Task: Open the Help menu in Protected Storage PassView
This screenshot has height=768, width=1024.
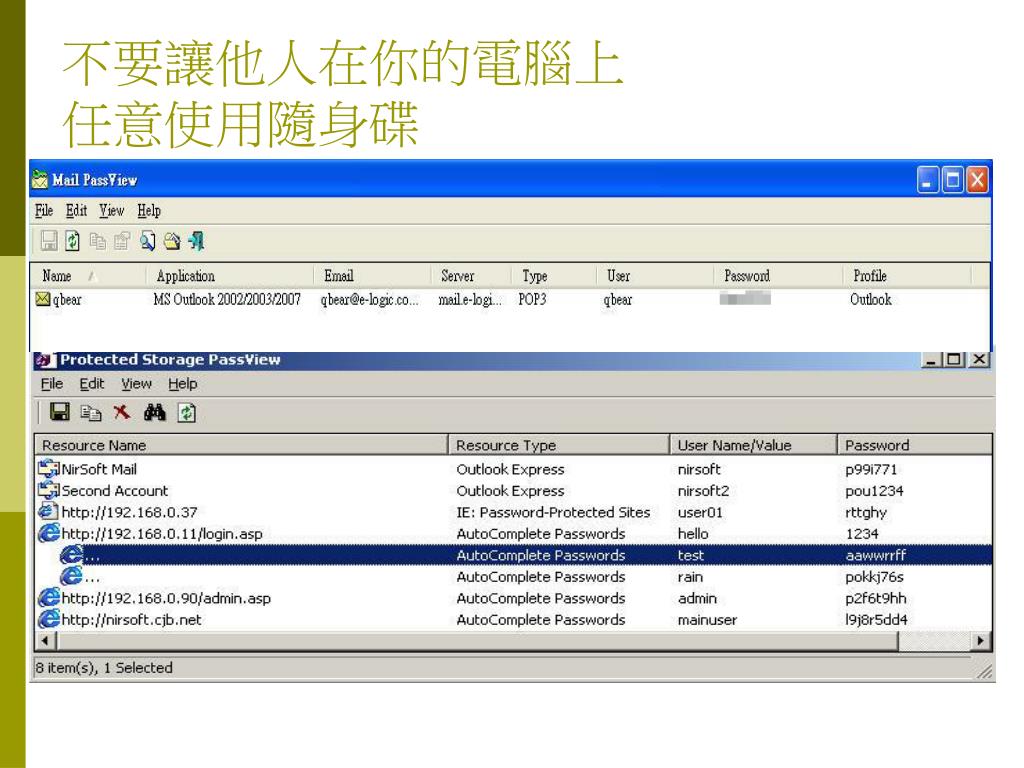Action: pyautogui.click(x=183, y=384)
